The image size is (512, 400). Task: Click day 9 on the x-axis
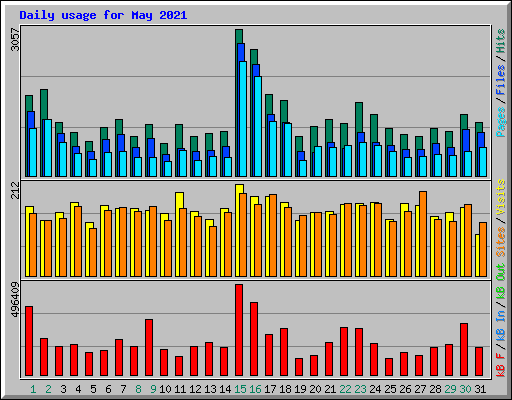tap(153, 389)
